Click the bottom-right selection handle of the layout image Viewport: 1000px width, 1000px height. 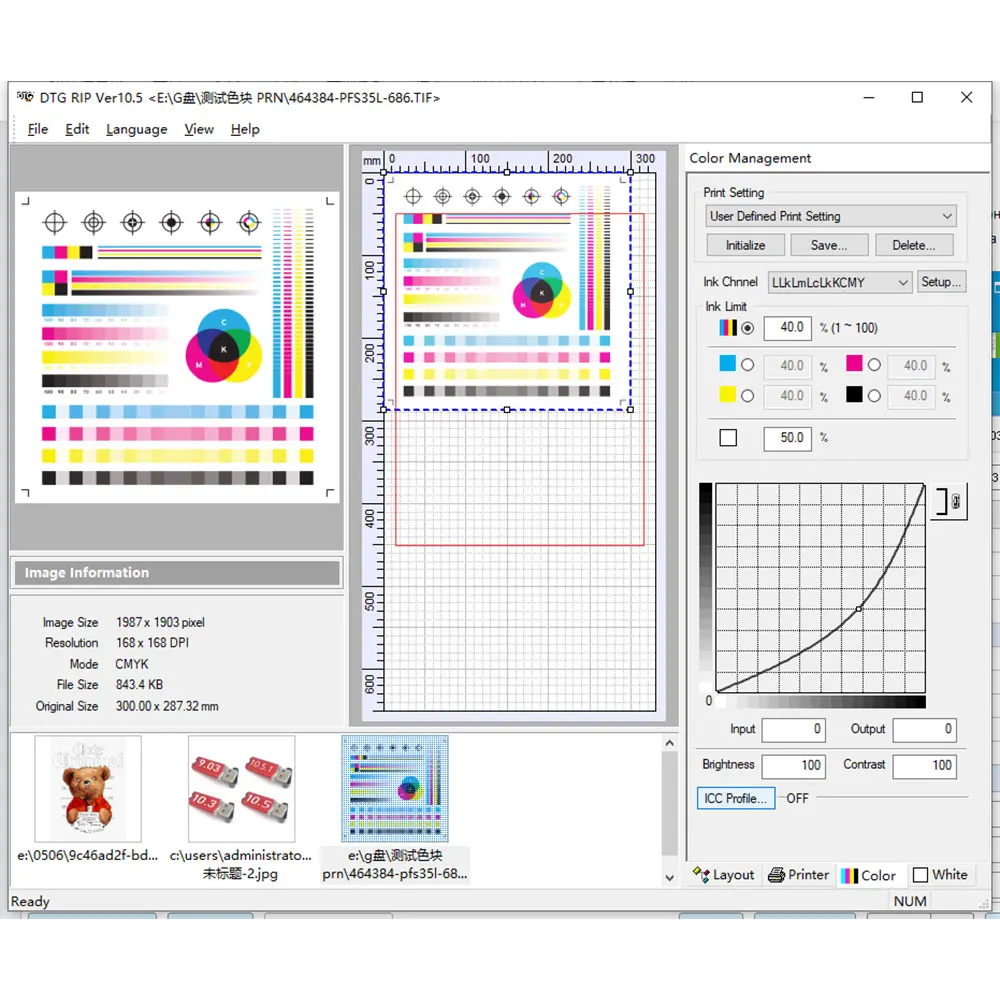pyautogui.click(x=631, y=409)
